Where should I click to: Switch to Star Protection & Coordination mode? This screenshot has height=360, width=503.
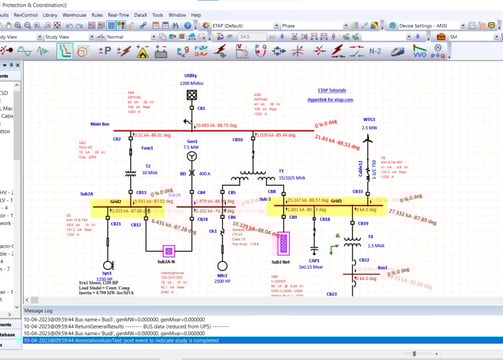pyautogui.click(x=65, y=51)
